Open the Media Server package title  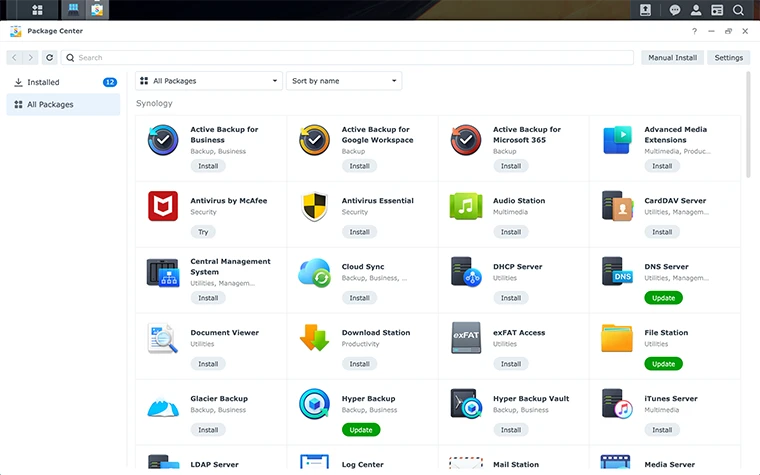click(669, 464)
